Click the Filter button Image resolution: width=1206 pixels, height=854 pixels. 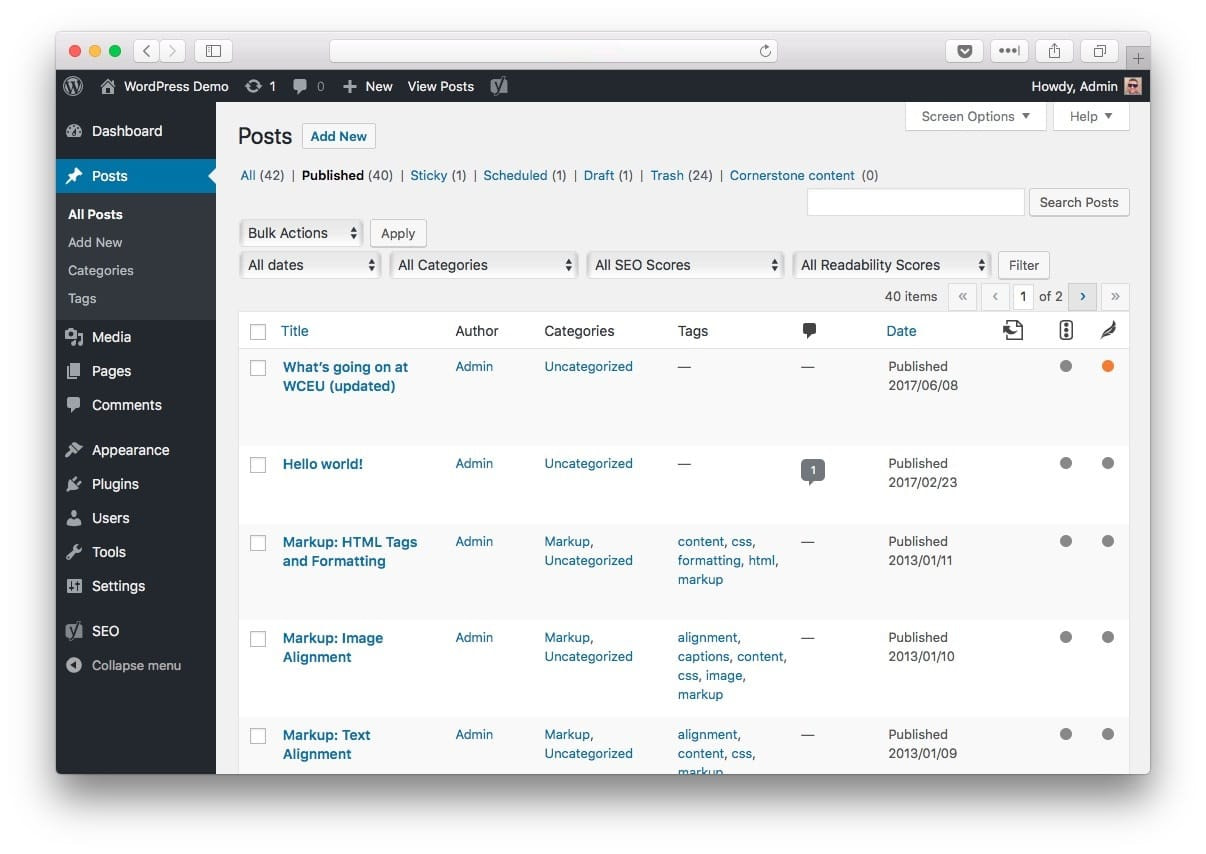point(1024,265)
